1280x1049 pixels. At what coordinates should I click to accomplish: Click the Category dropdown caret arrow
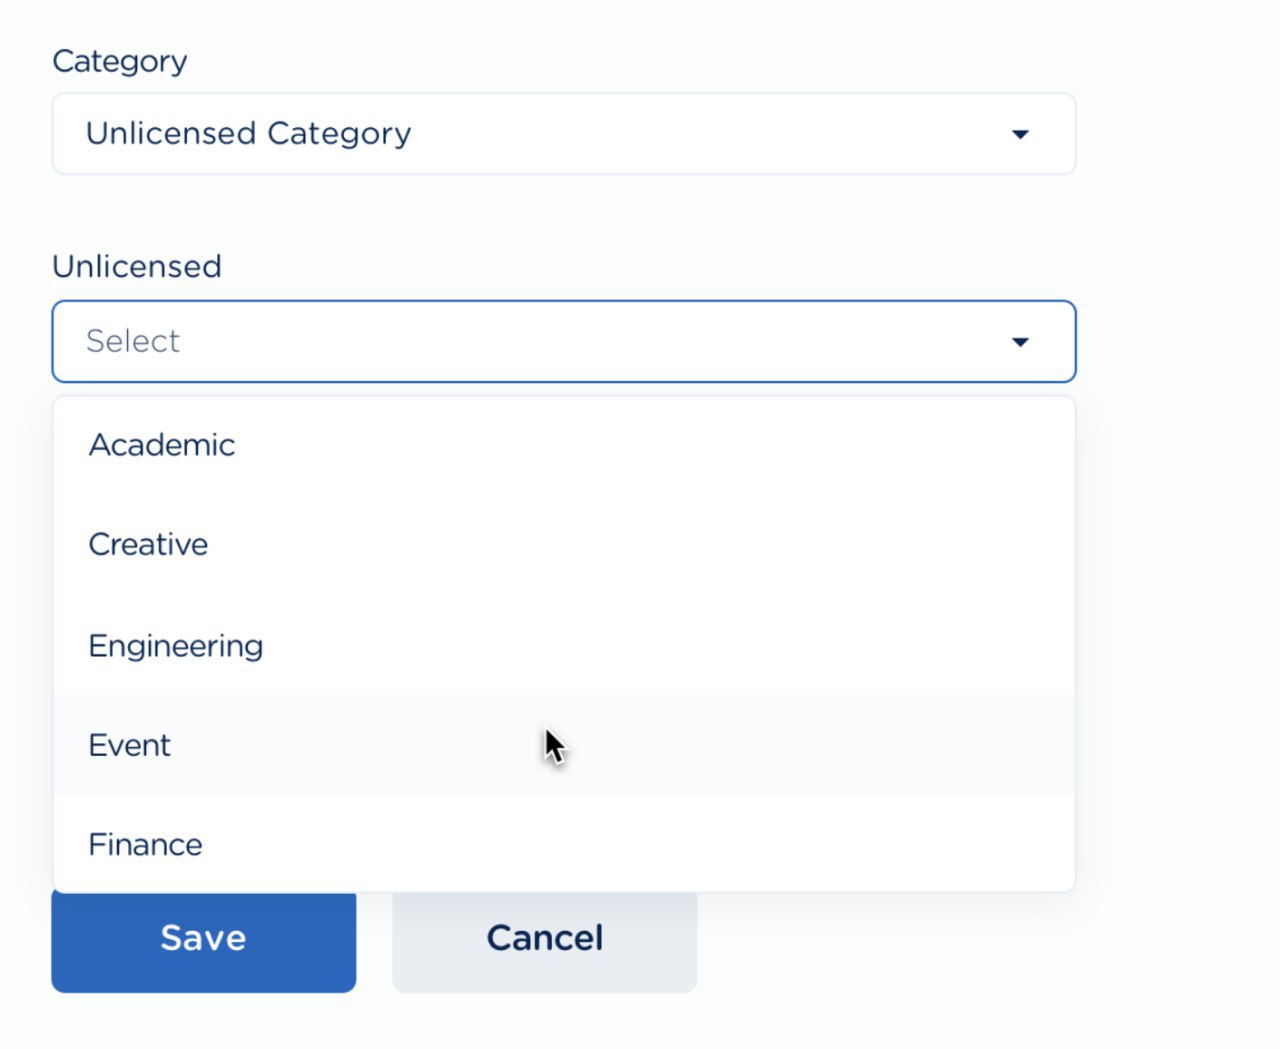(x=1020, y=134)
